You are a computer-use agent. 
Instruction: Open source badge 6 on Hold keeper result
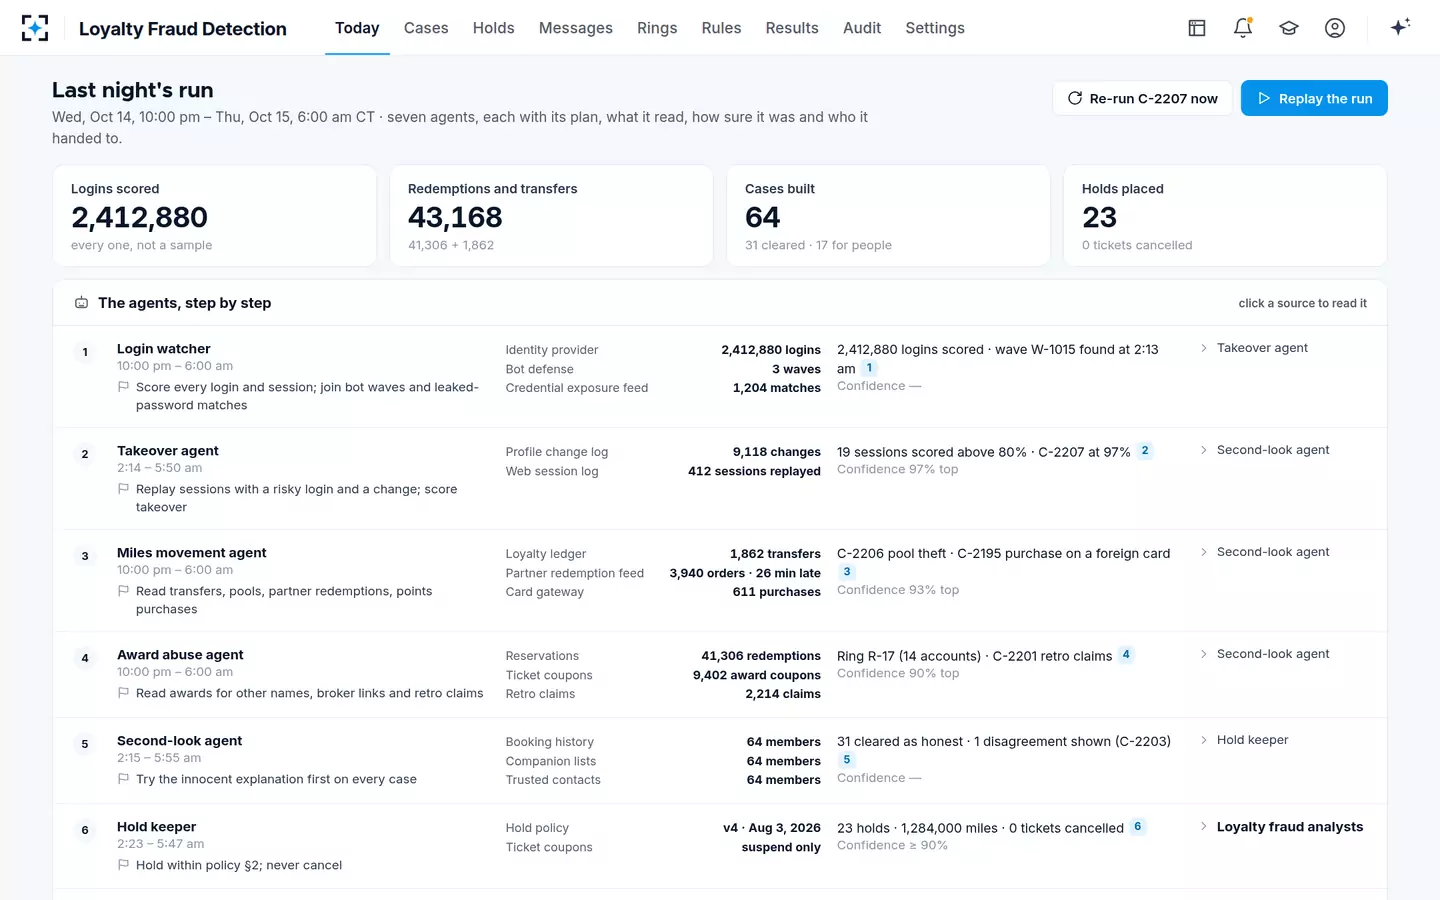coord(1137,827)
